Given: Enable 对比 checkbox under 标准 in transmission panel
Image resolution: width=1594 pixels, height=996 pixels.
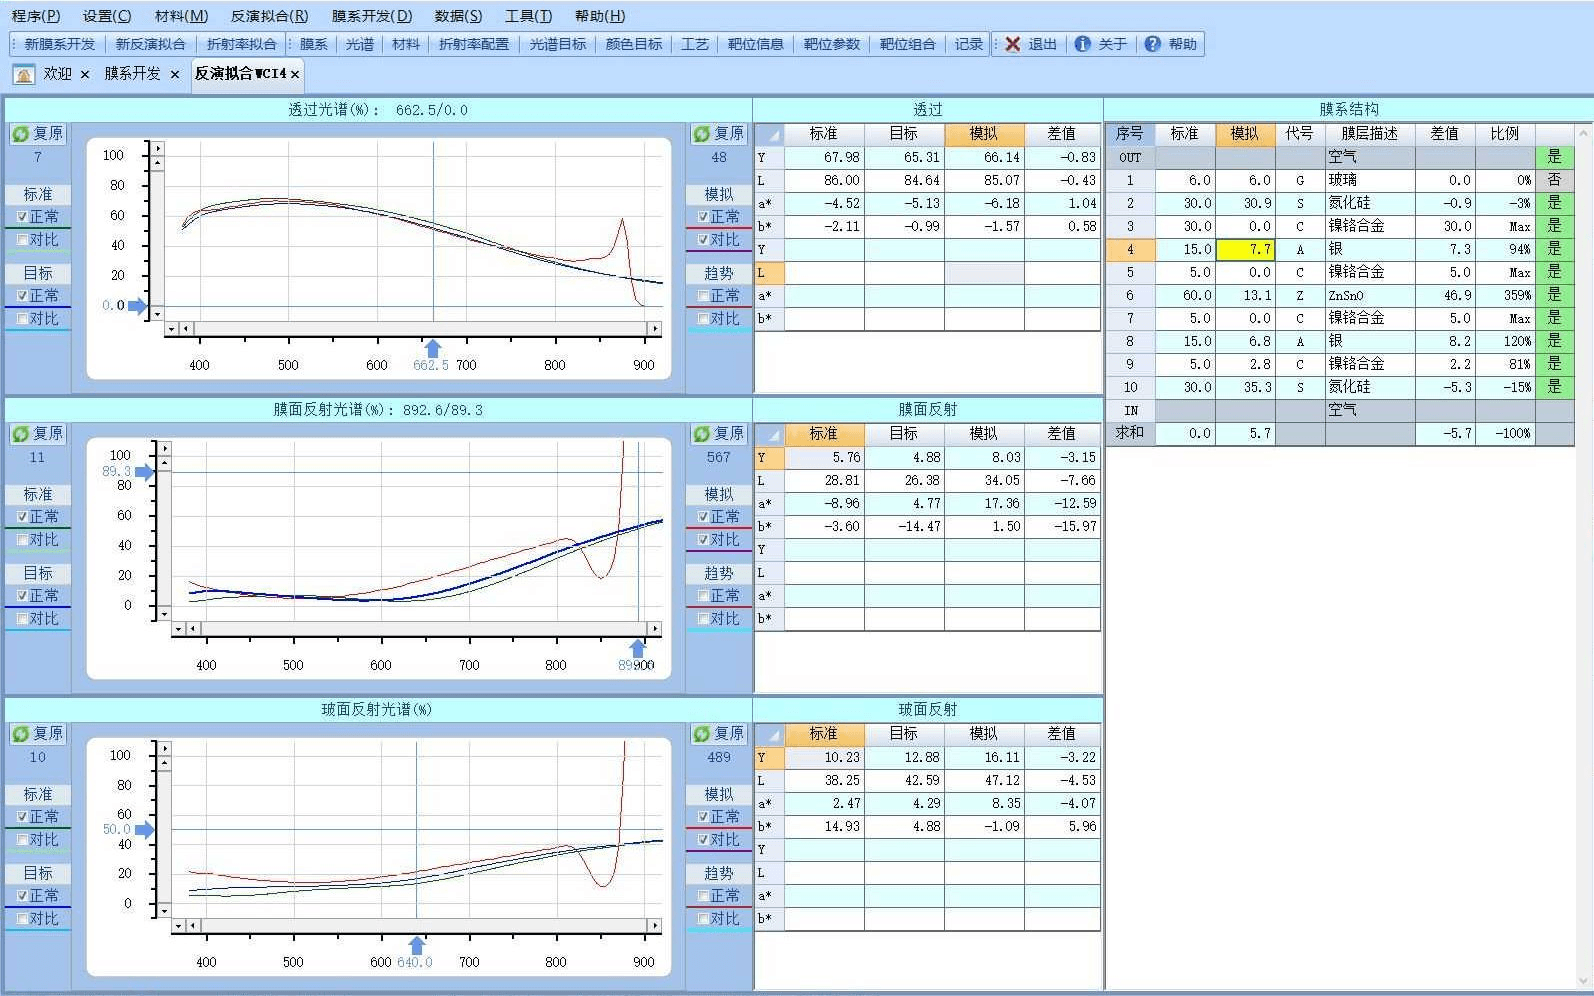Looking at the screenshot, I should coord(22,240).
